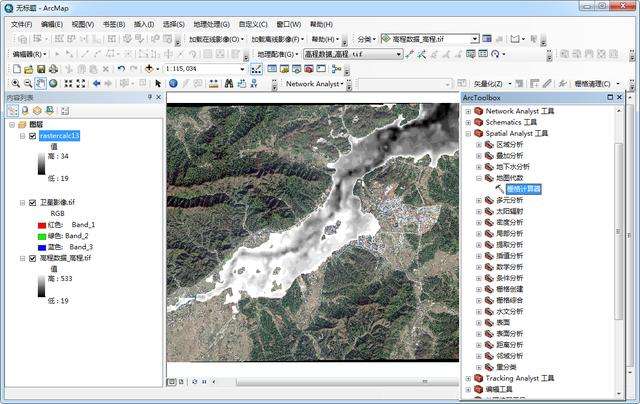This screenshot has width=640, height=404.
Task: Collapse the Spatial Analyst 工具 toolbox
Action: [468, 133]
